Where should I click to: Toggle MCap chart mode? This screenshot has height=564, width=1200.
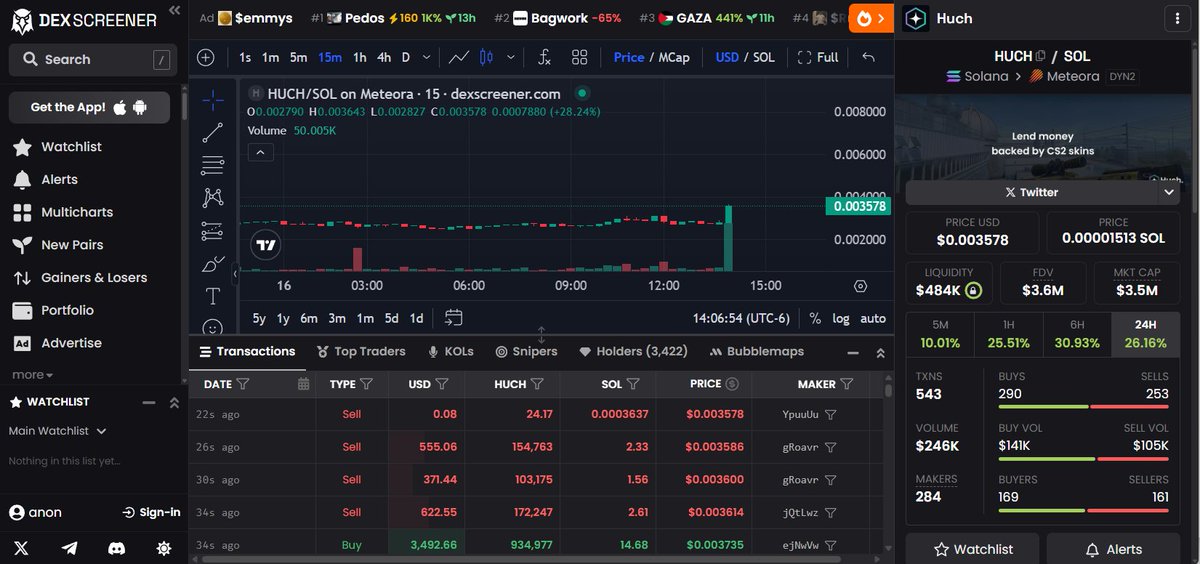coord(673,57)
